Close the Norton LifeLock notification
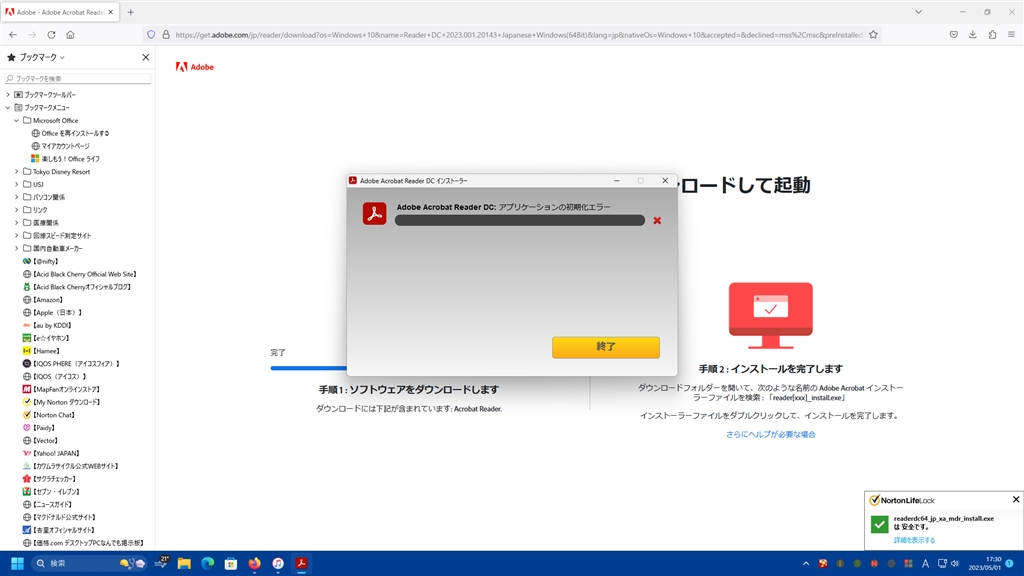Image resolution: width=1024 pixels, height=576 pixels. [x=1016, y=500]
